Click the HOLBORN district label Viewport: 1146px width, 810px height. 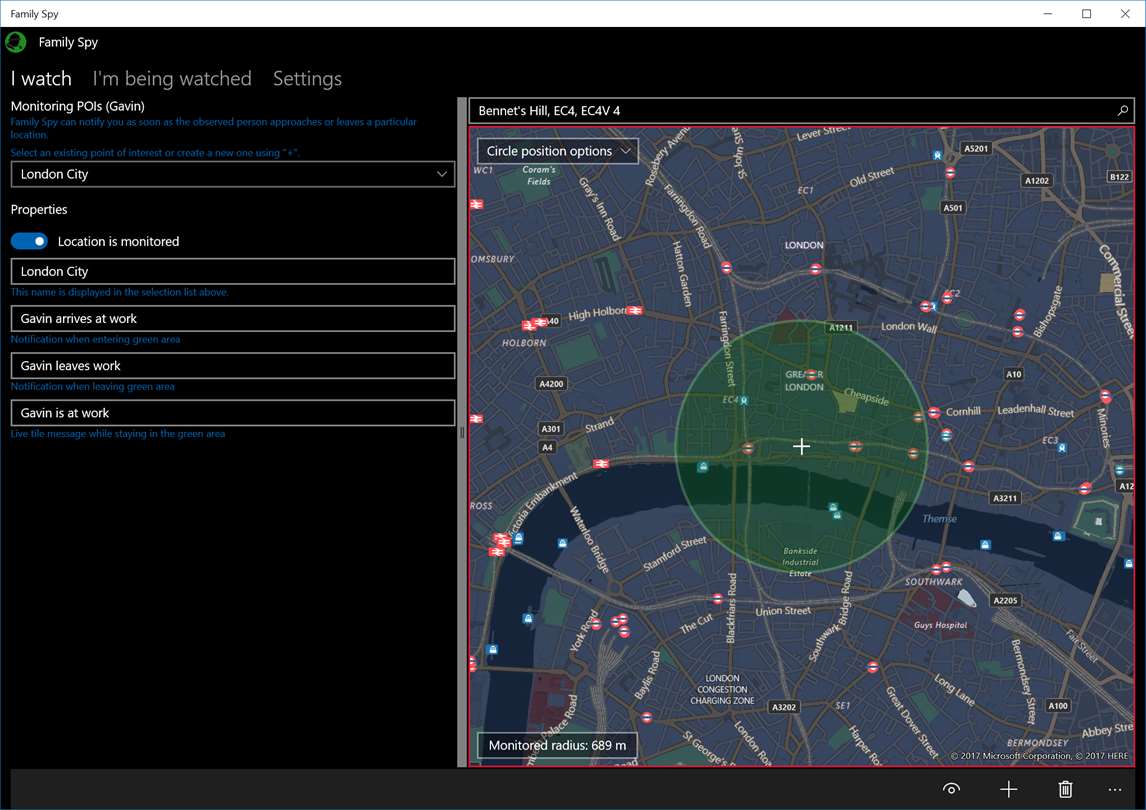(524, 342)
